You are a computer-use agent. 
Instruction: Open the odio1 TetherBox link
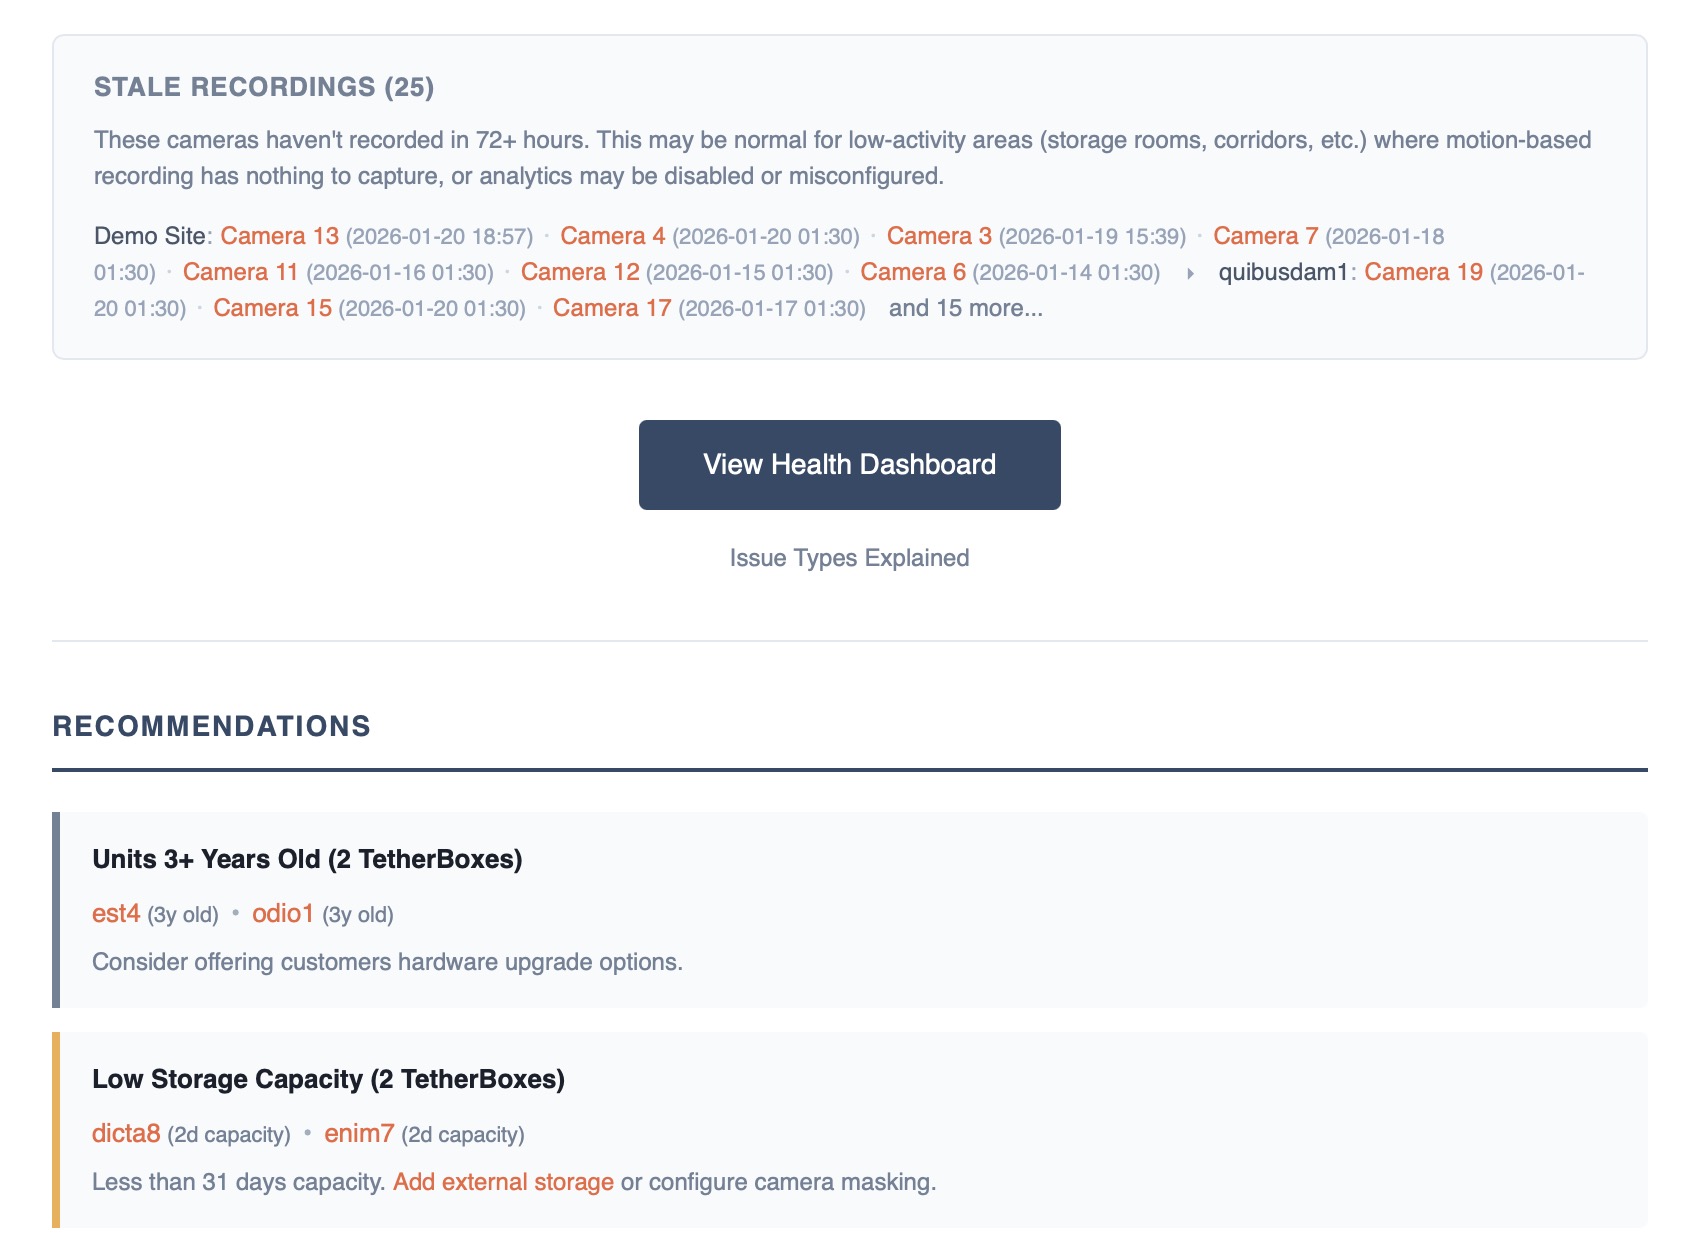(x=283, y=914)
